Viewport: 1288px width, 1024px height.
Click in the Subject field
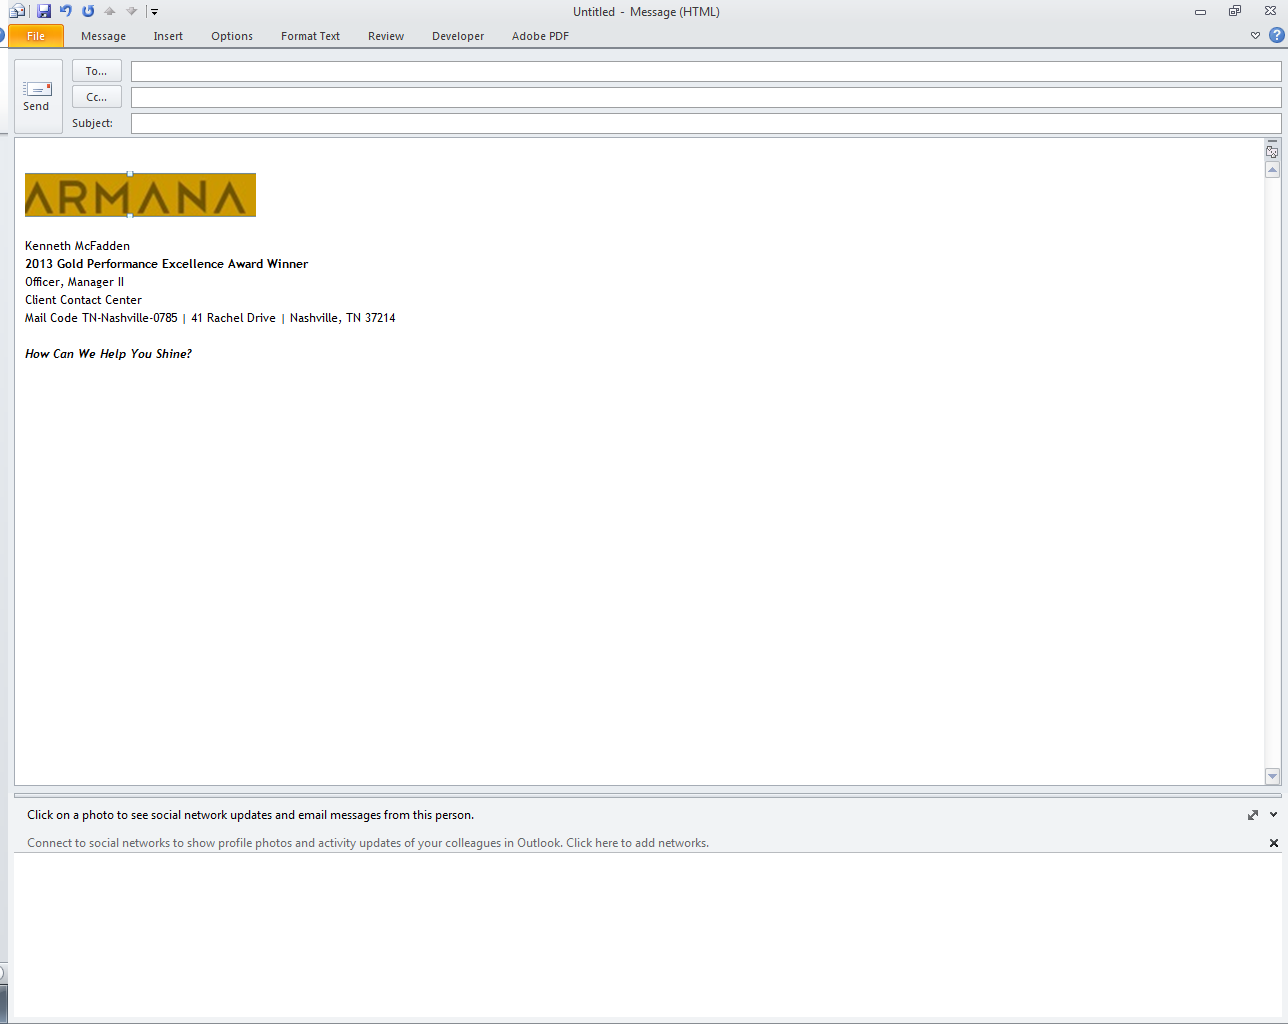coord(705,123)
